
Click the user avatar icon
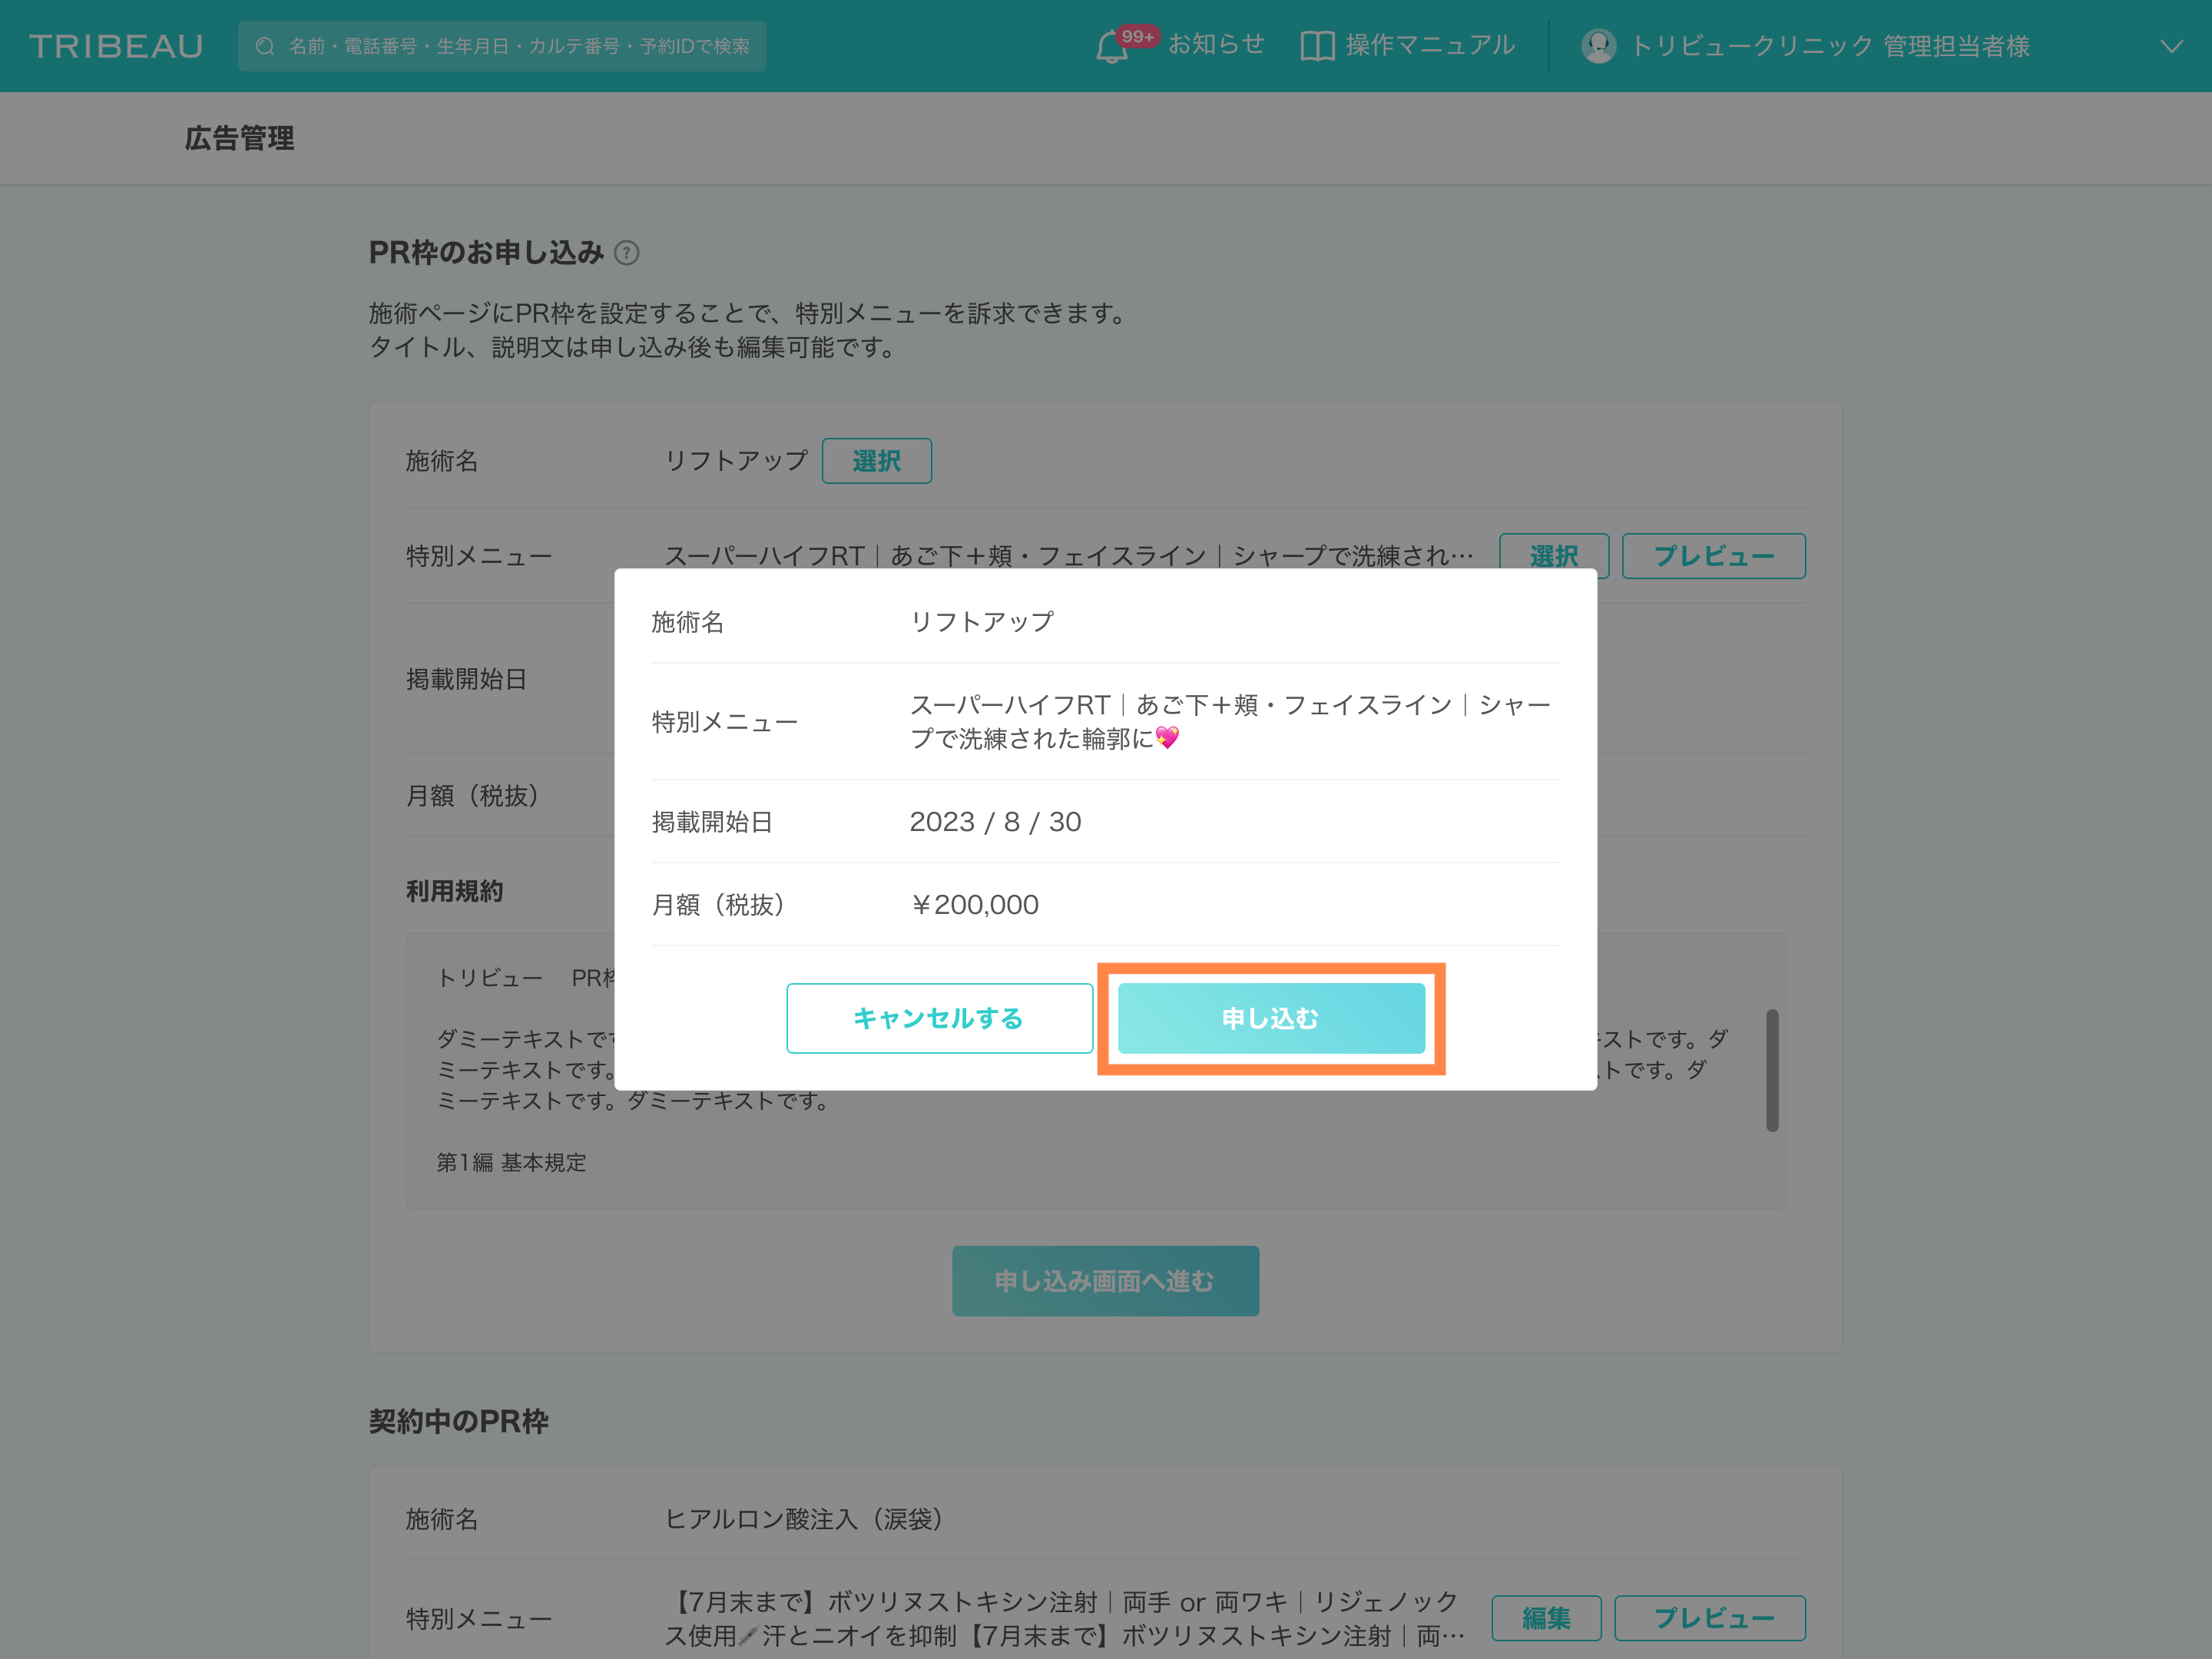(x=1598, y=46)
